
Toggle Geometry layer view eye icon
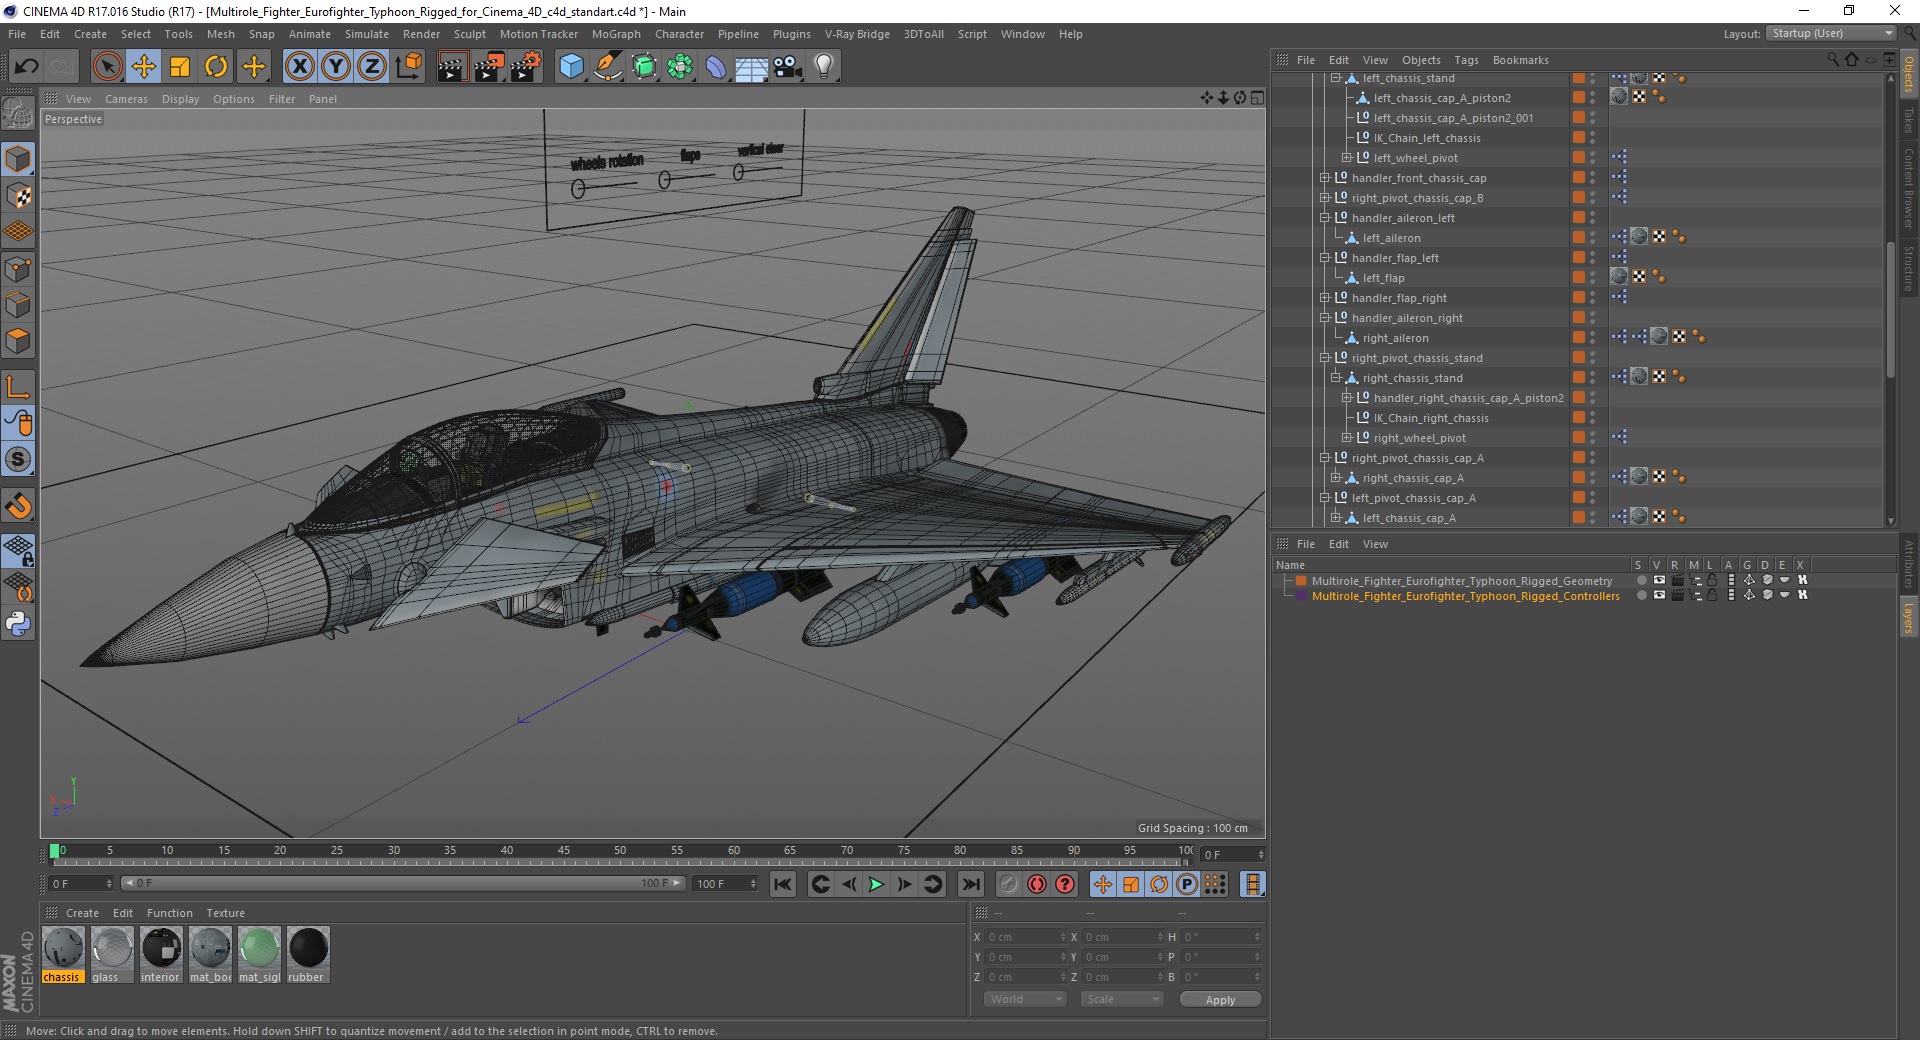(x=1659, y=580)
